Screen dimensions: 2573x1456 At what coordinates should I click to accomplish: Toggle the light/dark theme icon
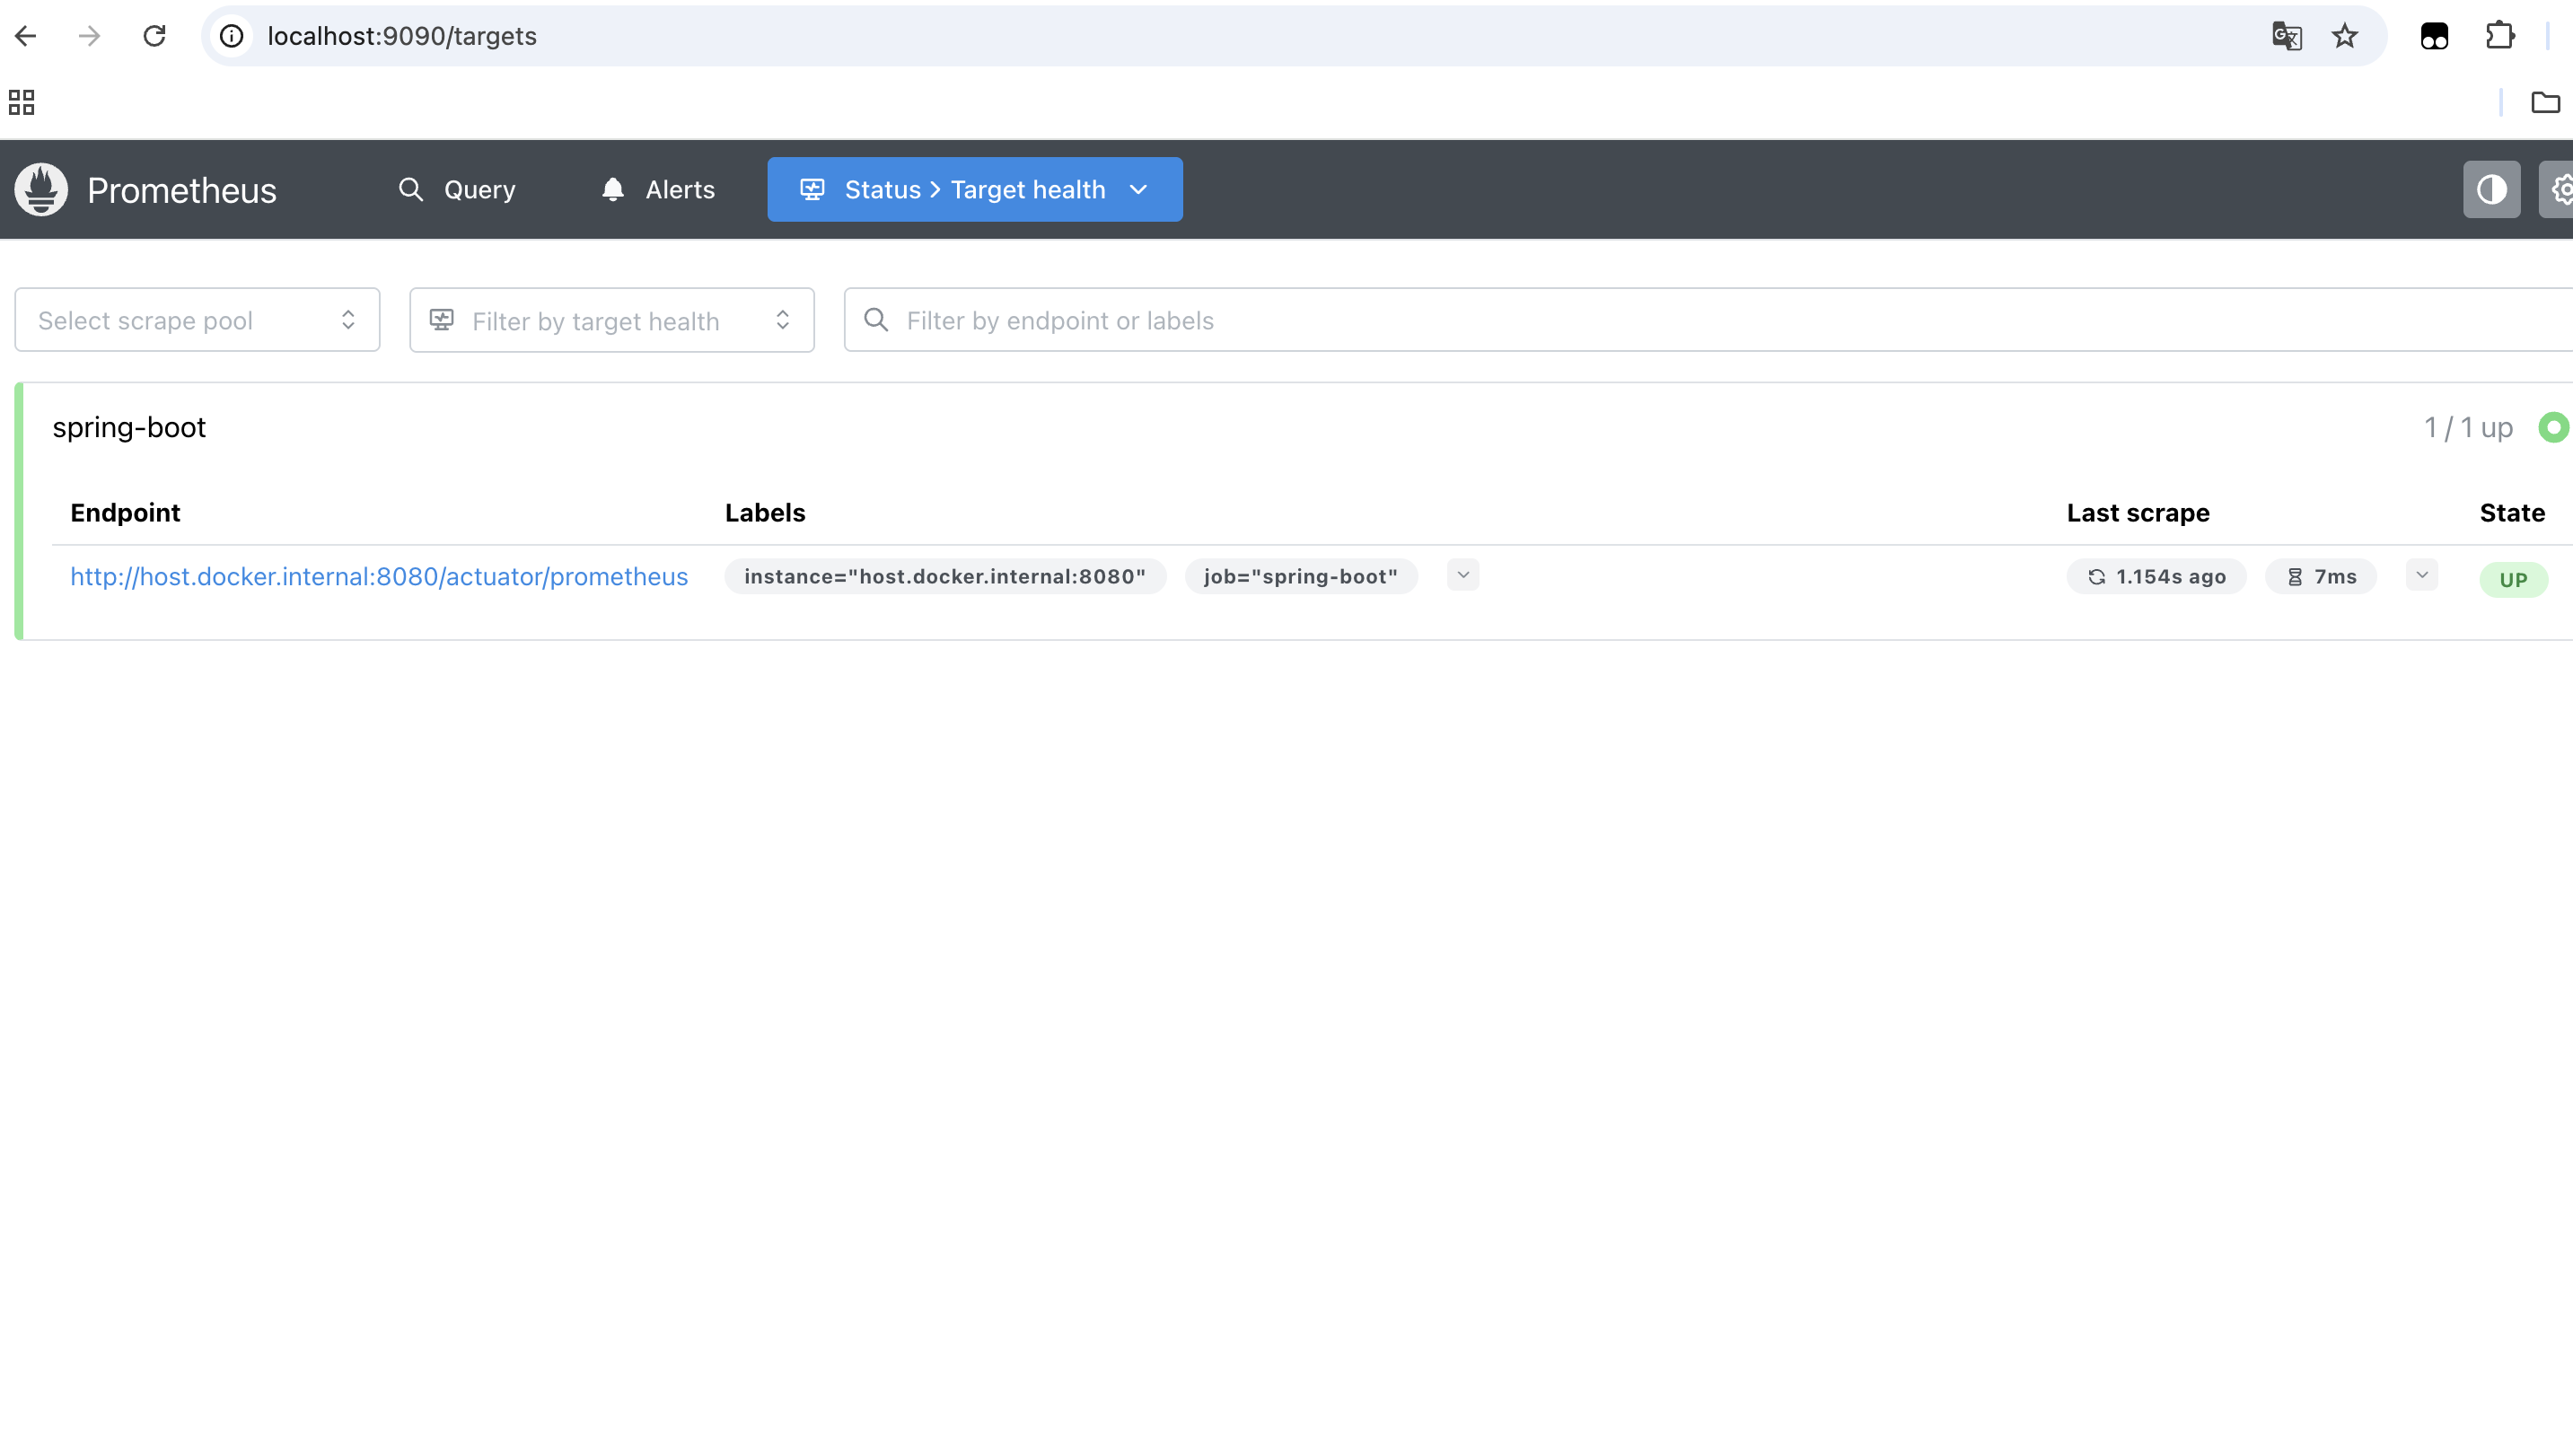pyautogui.click(x=2491, y=189)
